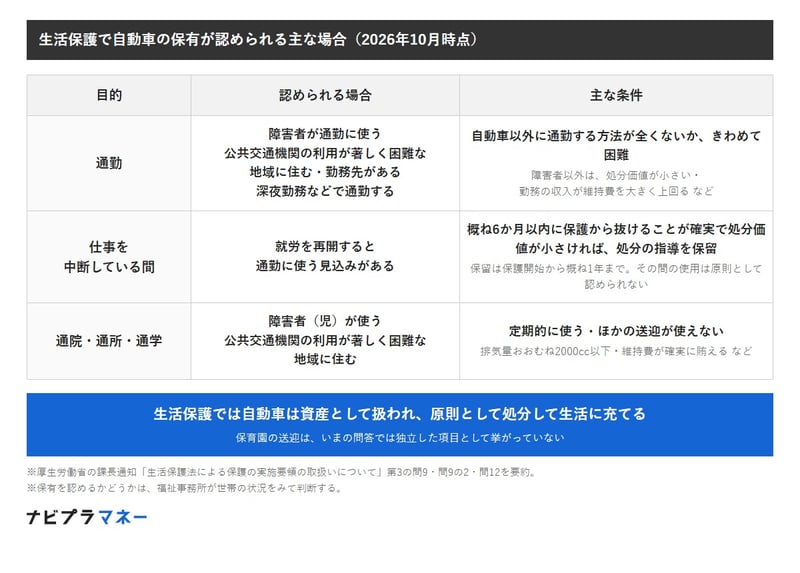Click the cell 就労を再開すると通勤に使う見込みがある
800x573 pixels.
click(x=325, y=257)
